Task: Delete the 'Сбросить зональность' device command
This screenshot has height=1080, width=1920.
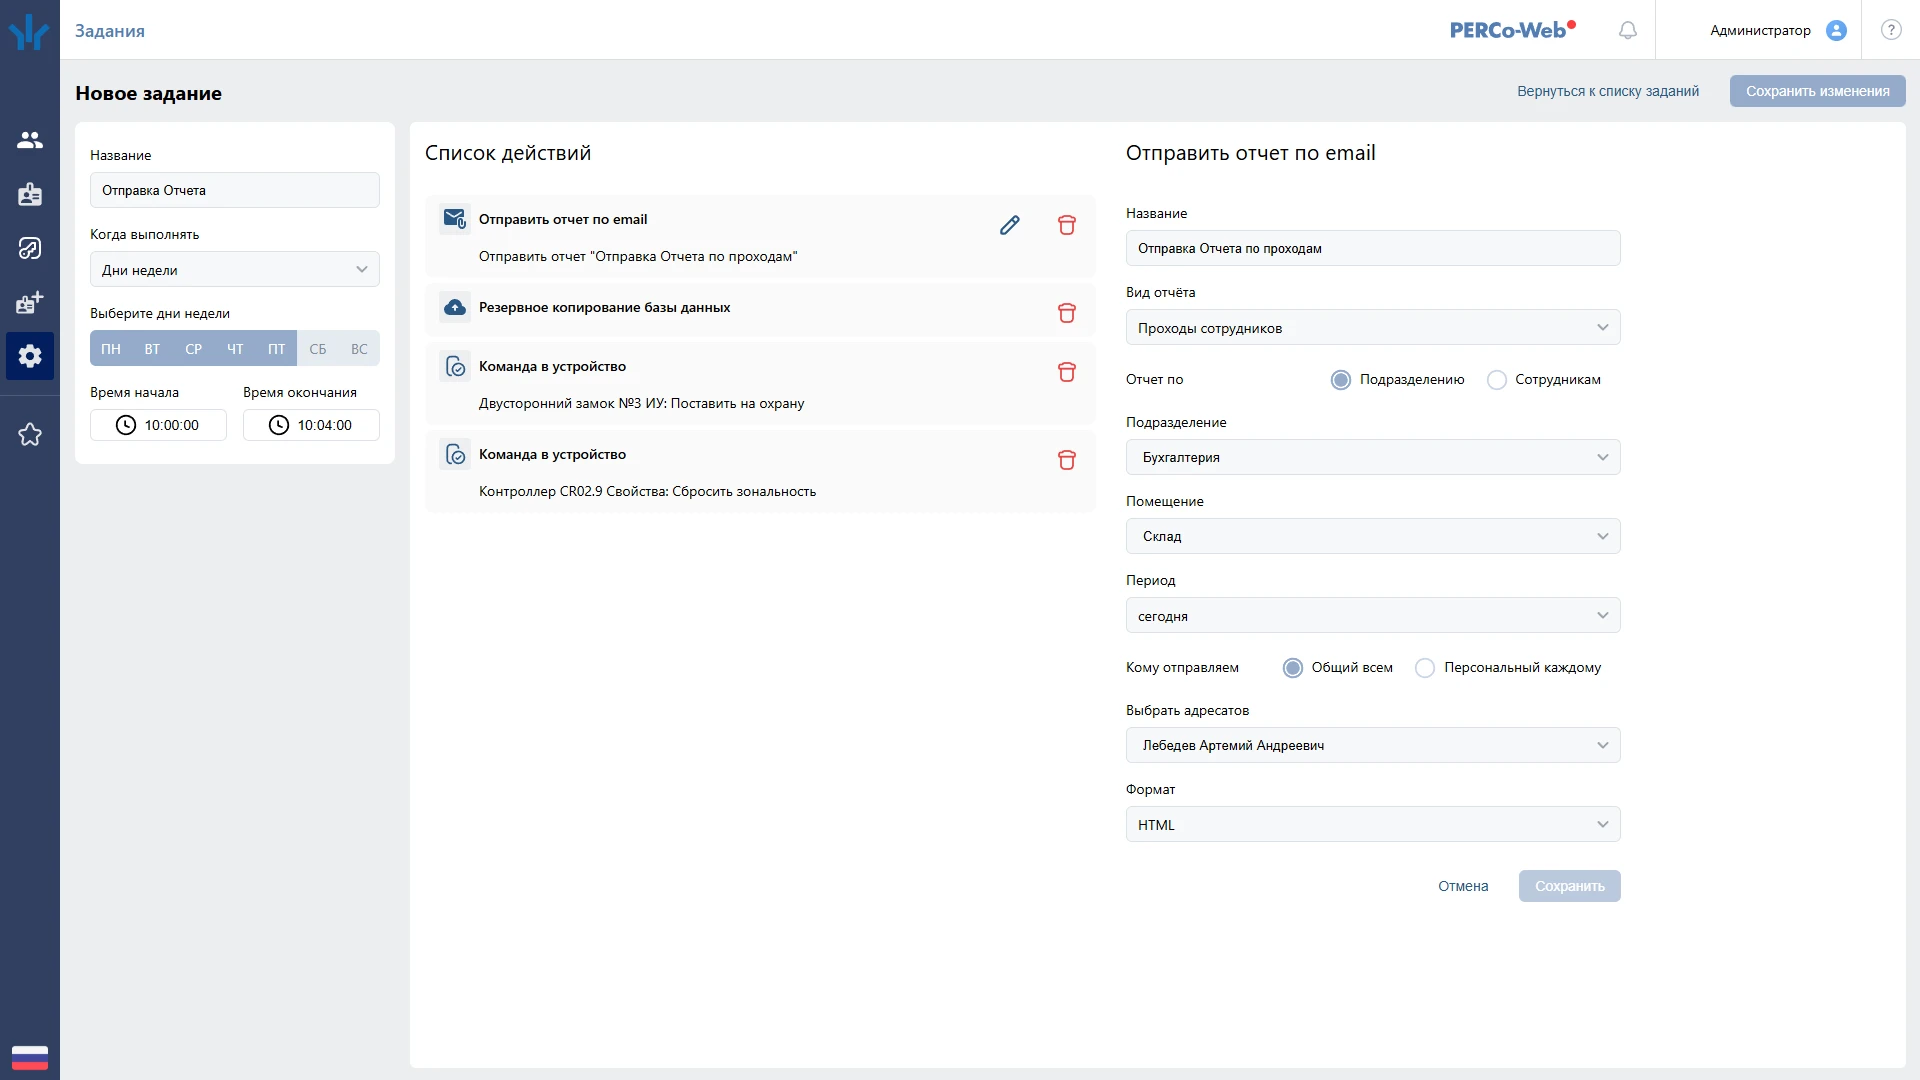Action: 1066,460
